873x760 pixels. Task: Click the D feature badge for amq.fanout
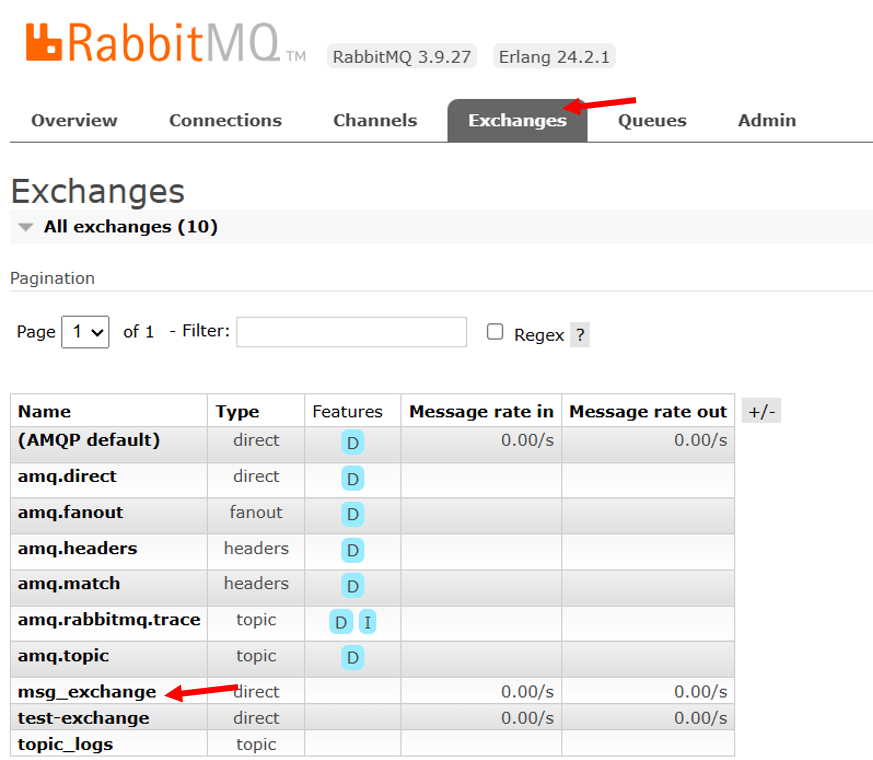tap(352, 514)
